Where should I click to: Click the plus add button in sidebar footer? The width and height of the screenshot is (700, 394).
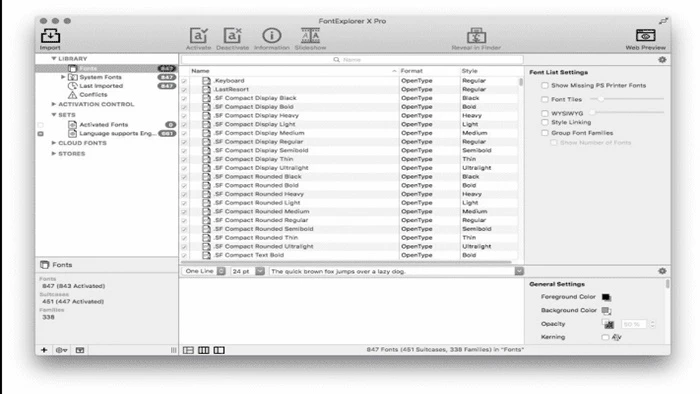44,350
